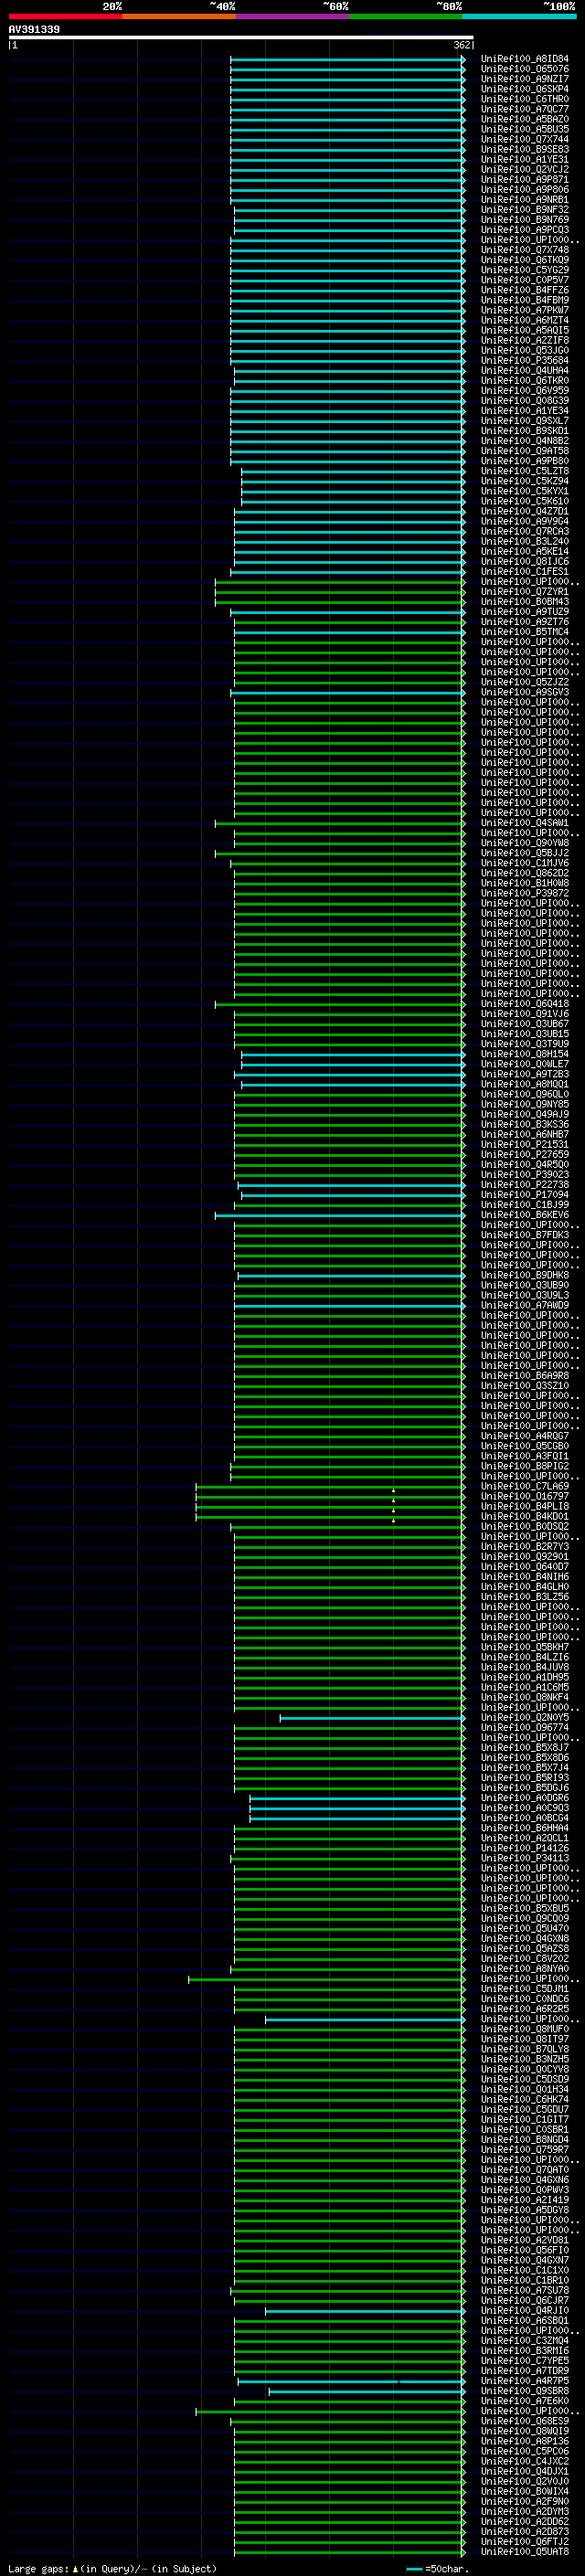Select the UniRef100_A8MQQ1 label
Viewport: 585px width, 2576px height.
pyautogui.click(x=525, y=1084)
